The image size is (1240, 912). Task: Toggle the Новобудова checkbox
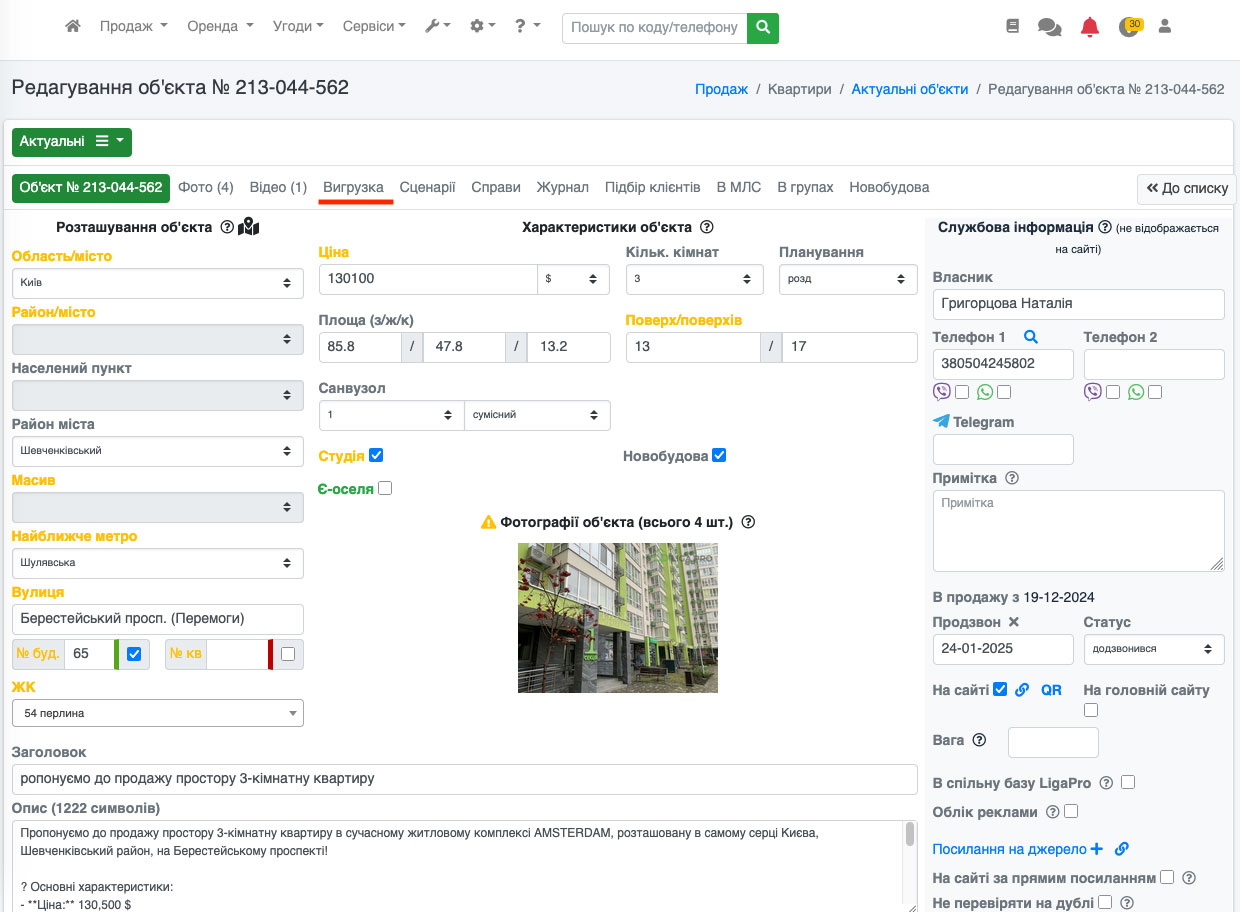[x=719, y=456]
